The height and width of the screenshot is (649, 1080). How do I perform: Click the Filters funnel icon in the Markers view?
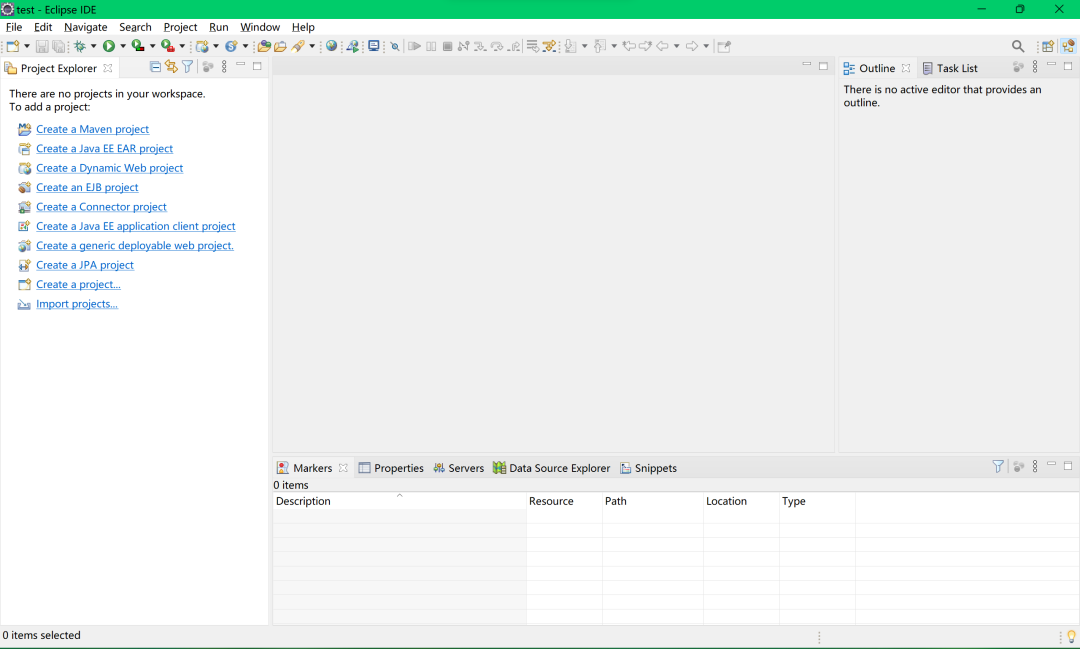[997, 466]
